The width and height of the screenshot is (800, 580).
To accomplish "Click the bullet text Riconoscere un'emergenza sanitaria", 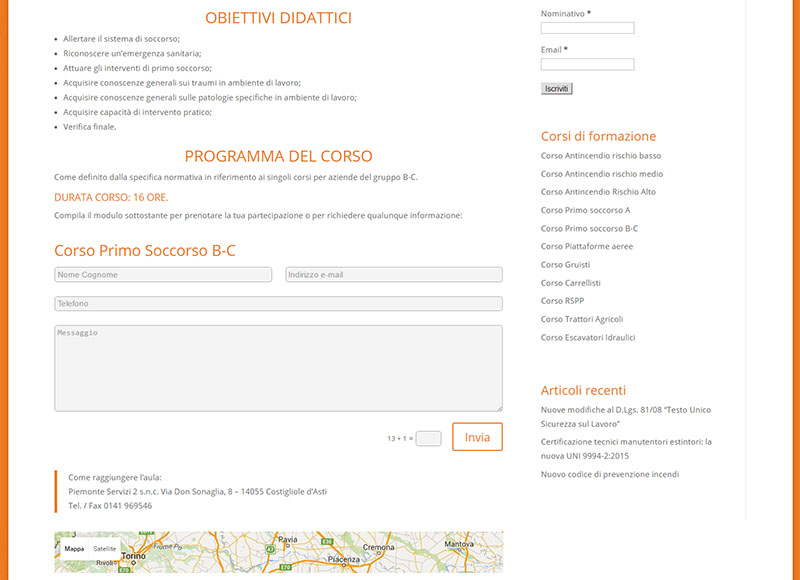I will tap(132, 54).
